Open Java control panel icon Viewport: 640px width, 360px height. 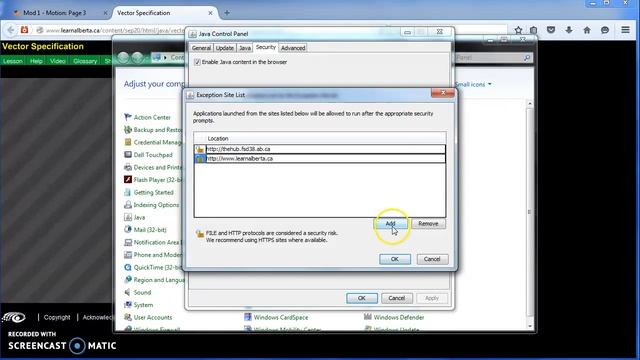tap(128, 217)
